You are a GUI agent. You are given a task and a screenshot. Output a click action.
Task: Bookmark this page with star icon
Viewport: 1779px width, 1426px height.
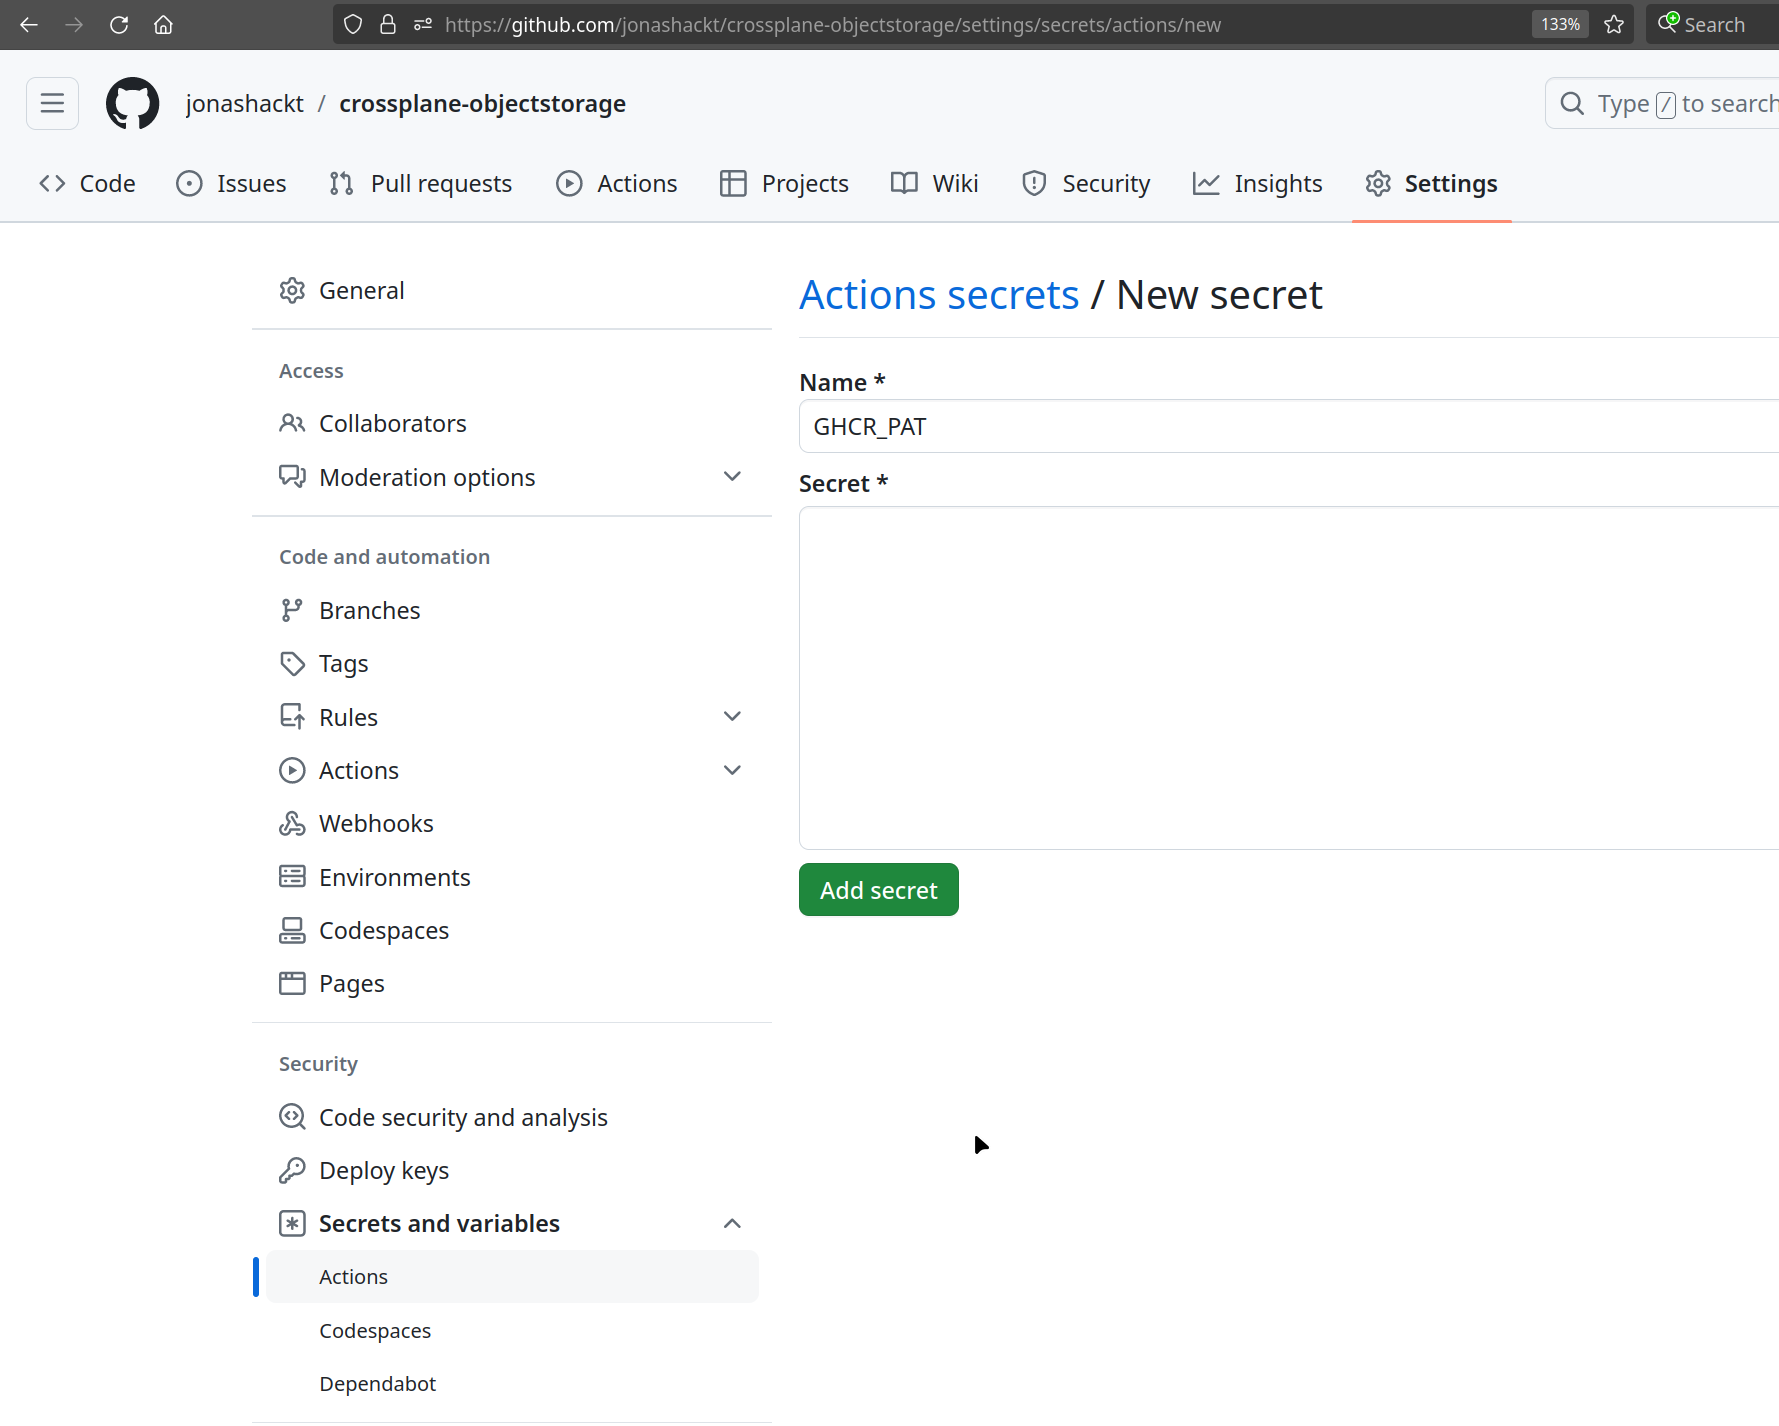click(1614, 24)
